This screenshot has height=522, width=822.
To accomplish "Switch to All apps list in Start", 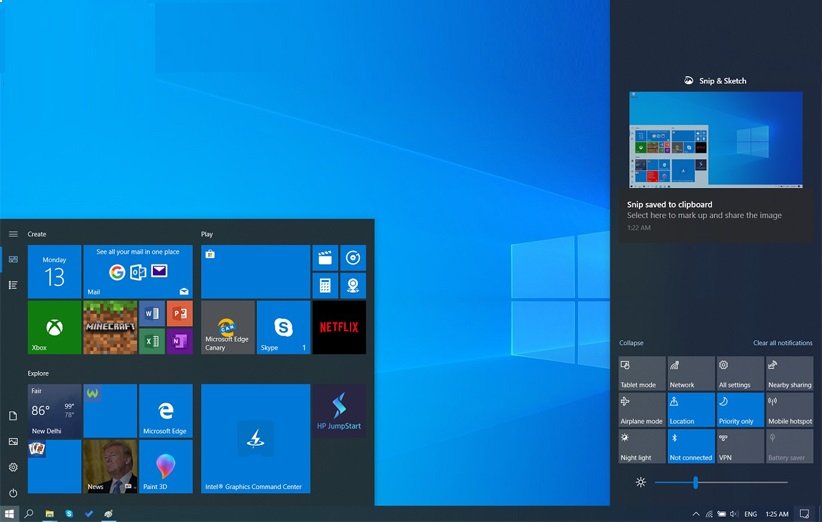I will (13, 285).
